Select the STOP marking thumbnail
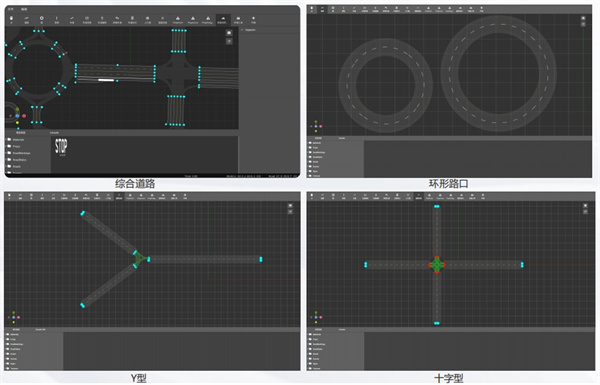The image size is (600, 385). click(61, 147)
